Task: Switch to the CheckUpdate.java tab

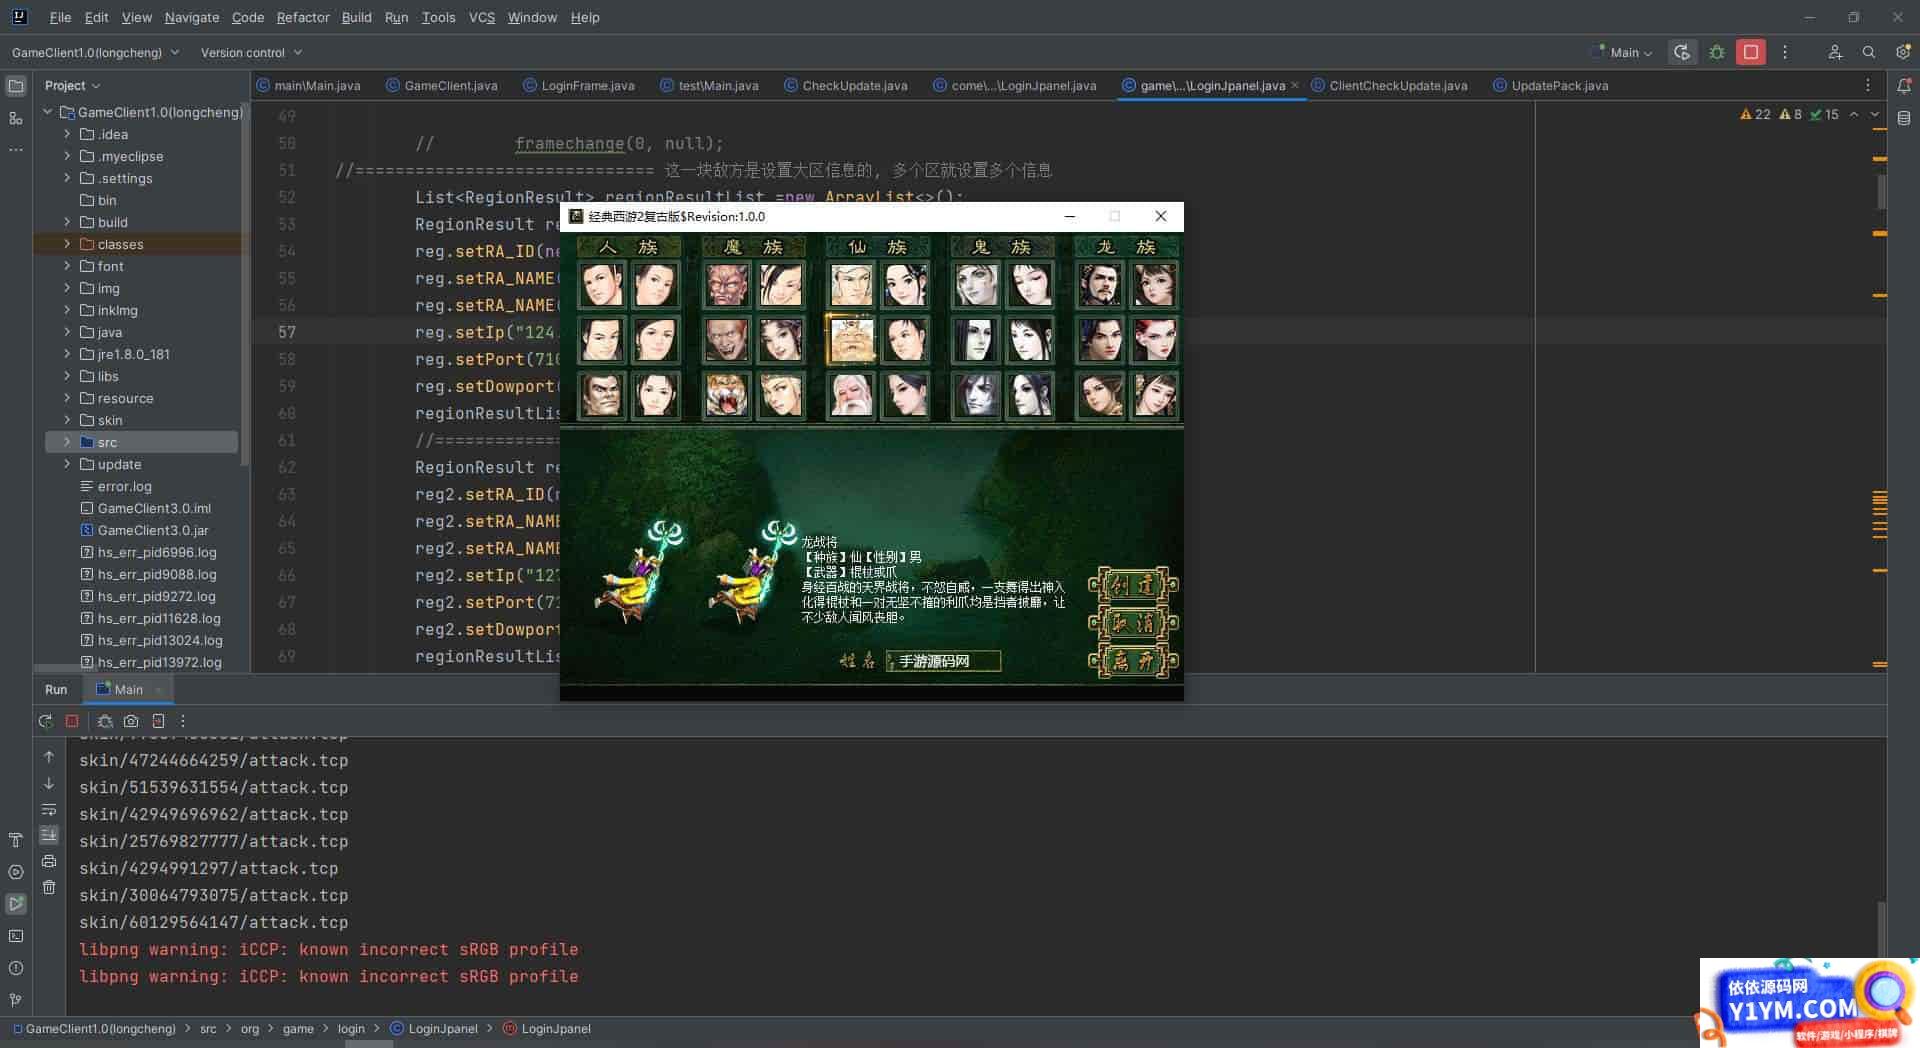Action: click(x=846, y=86)
